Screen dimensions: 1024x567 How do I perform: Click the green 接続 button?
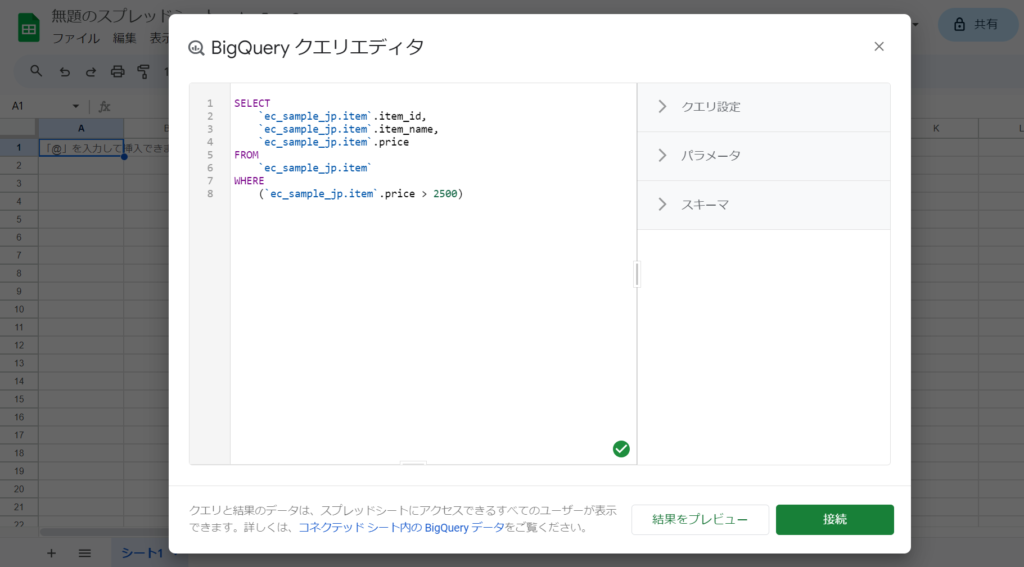pyautogui.click(x=834, y=519)
